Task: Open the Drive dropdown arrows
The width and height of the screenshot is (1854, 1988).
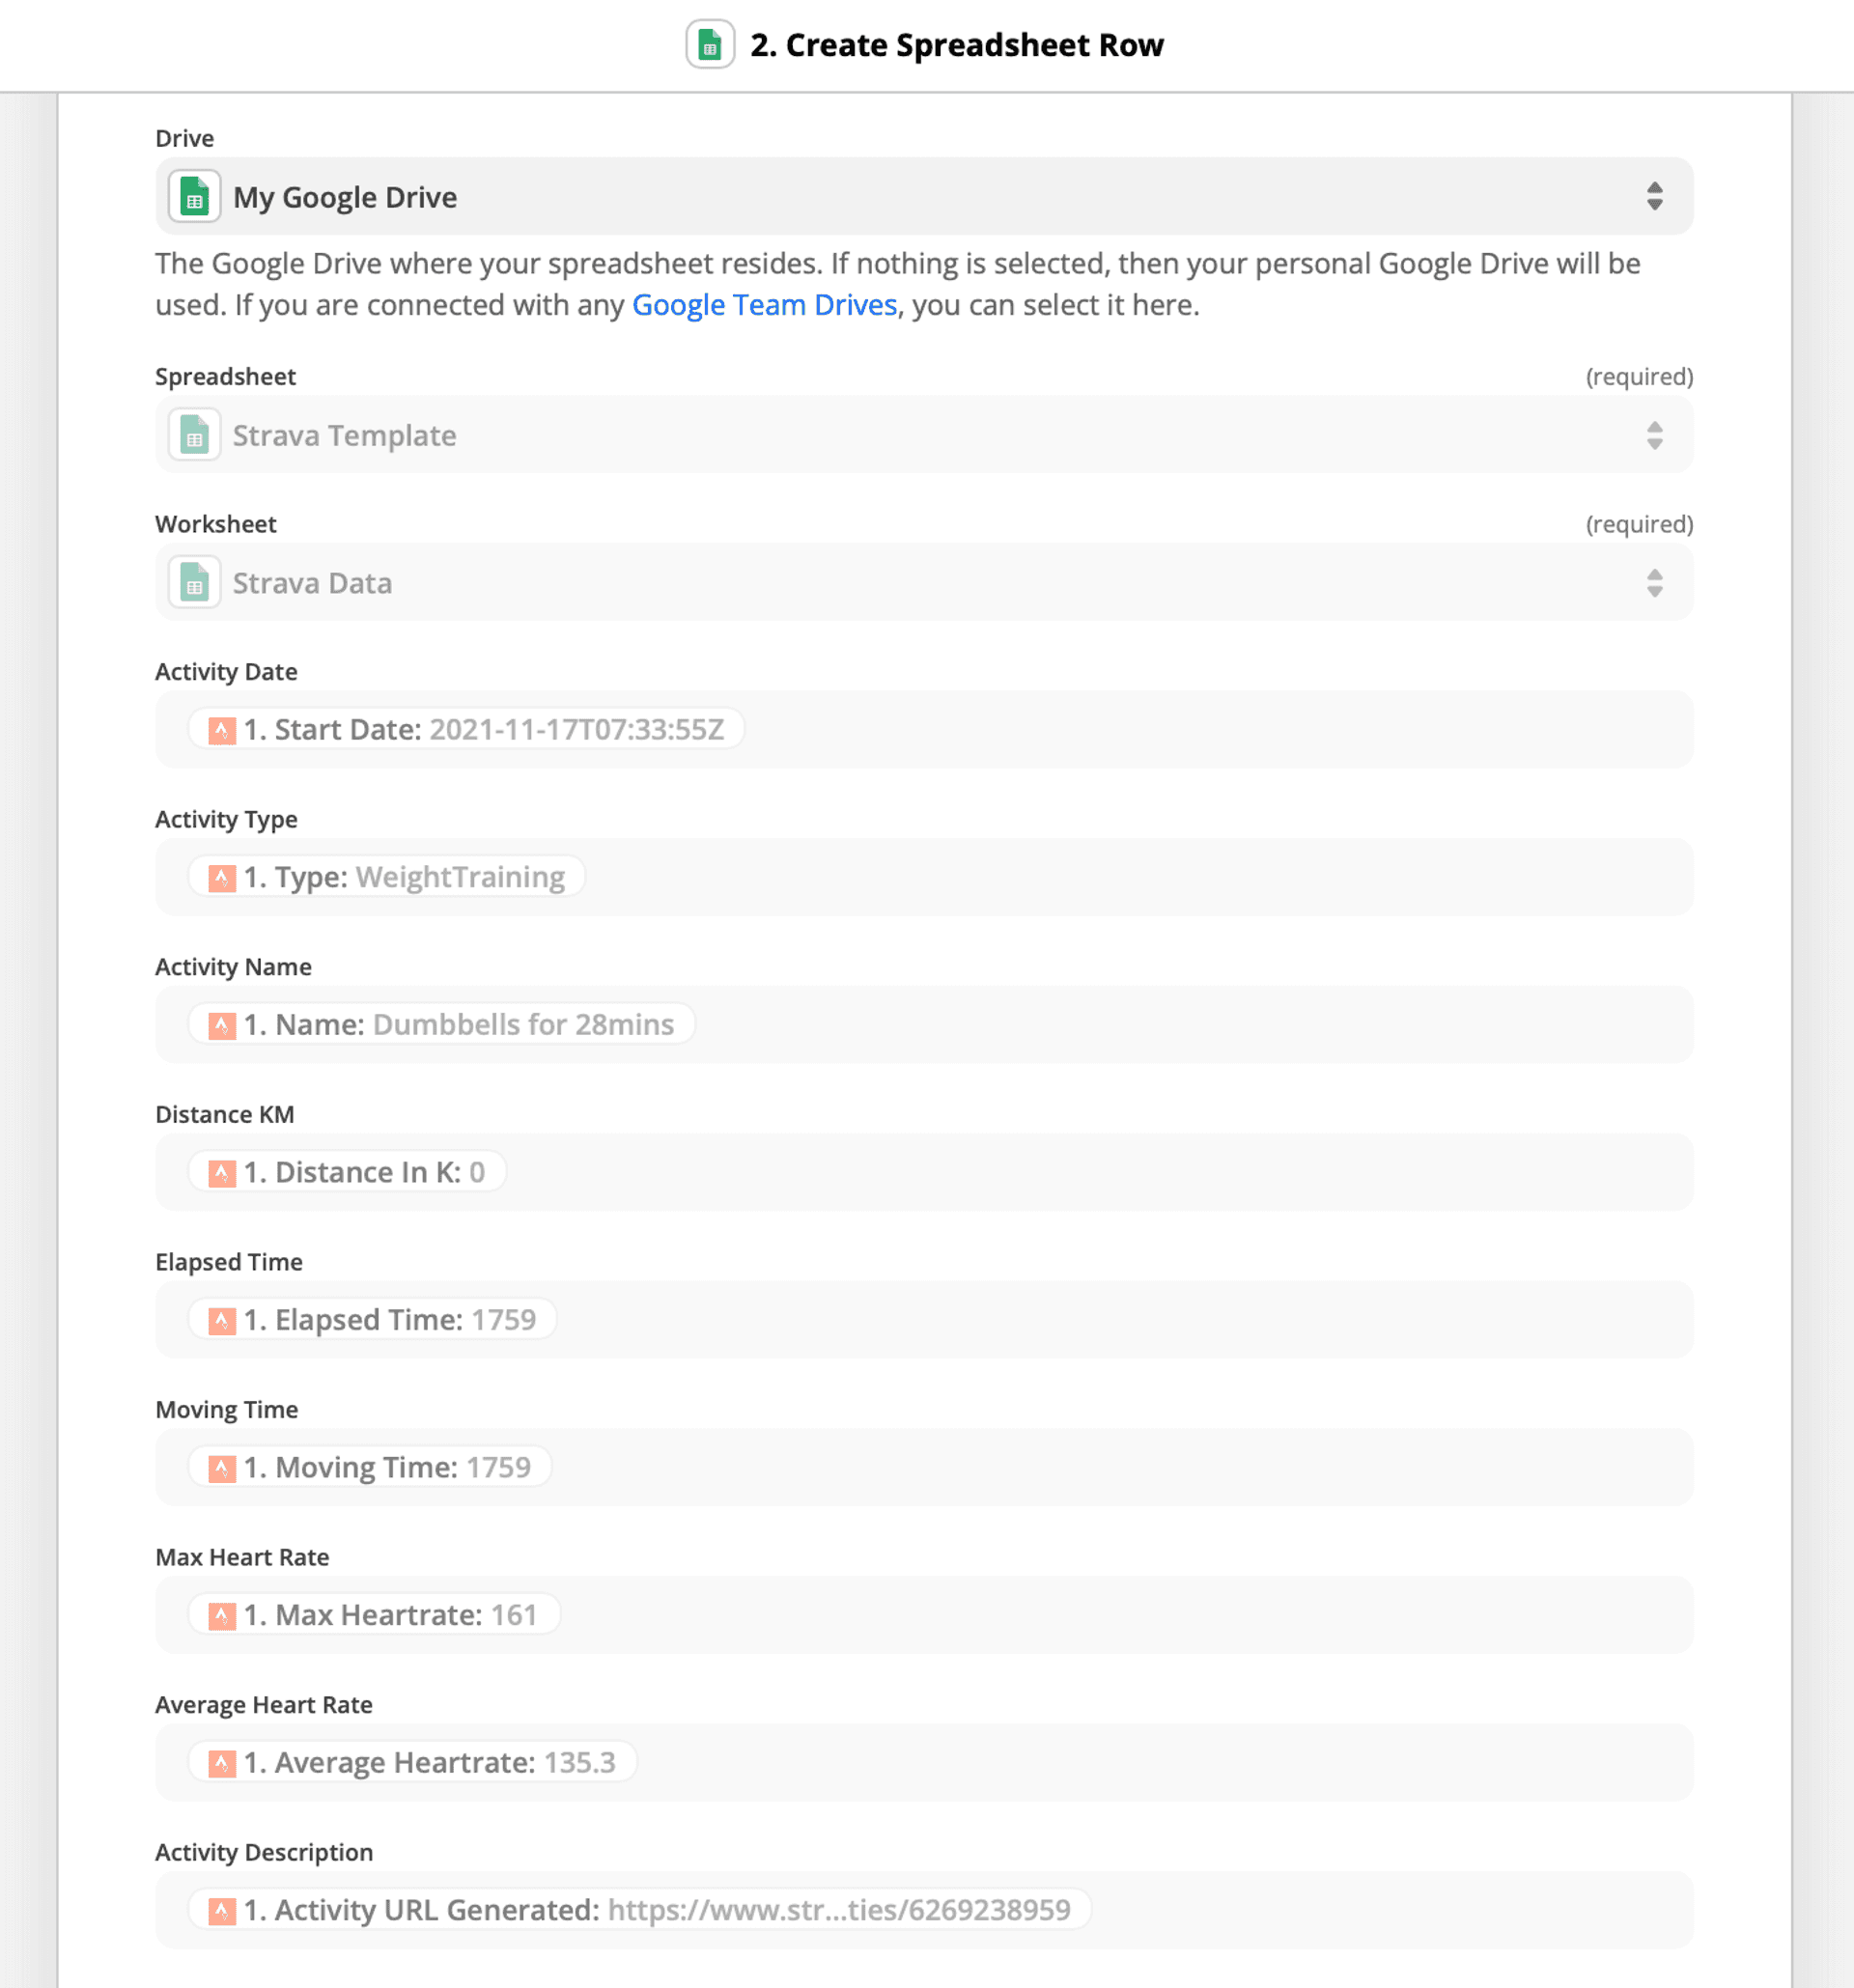Action: [1654, 197]
